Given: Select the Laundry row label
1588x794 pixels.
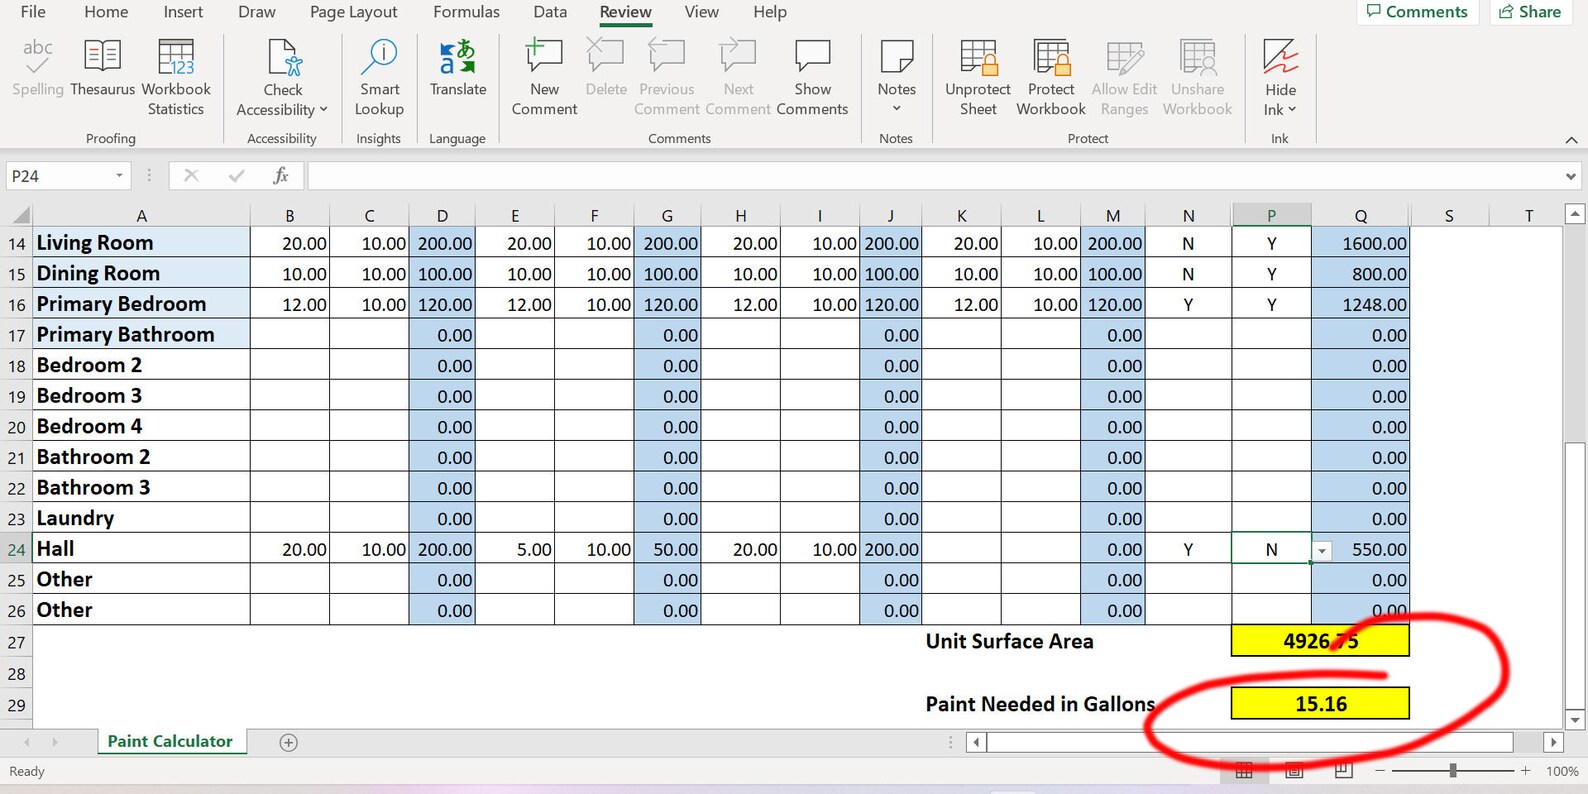Looking at the screenshot, I should (142, 518).
